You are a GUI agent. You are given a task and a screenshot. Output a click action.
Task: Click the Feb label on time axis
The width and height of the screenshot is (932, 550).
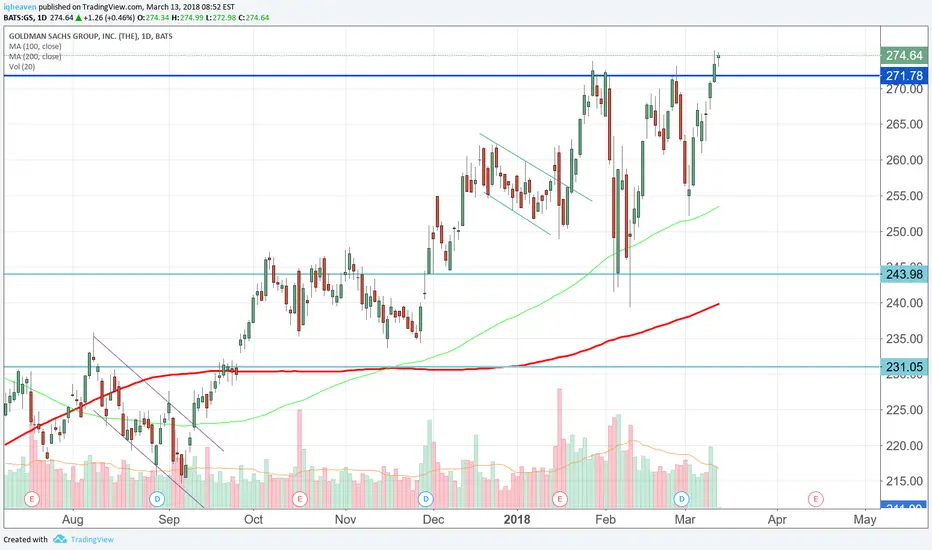tap(606, 519)
